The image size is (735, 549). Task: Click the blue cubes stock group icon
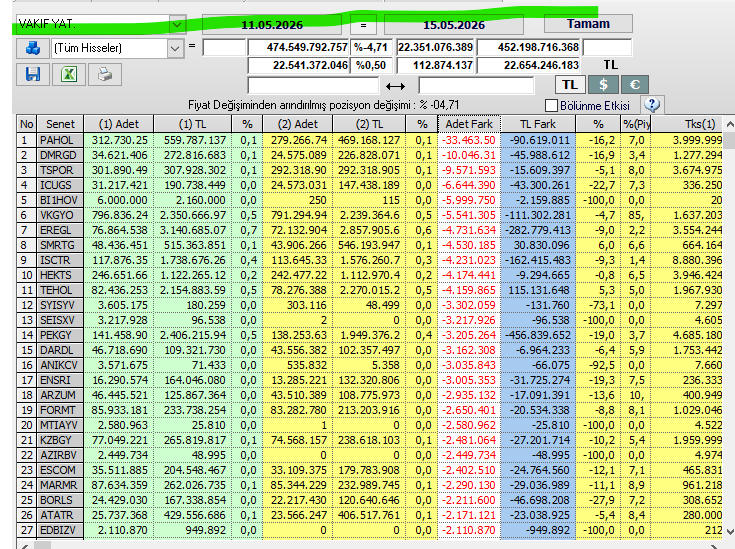pos(33,48)
